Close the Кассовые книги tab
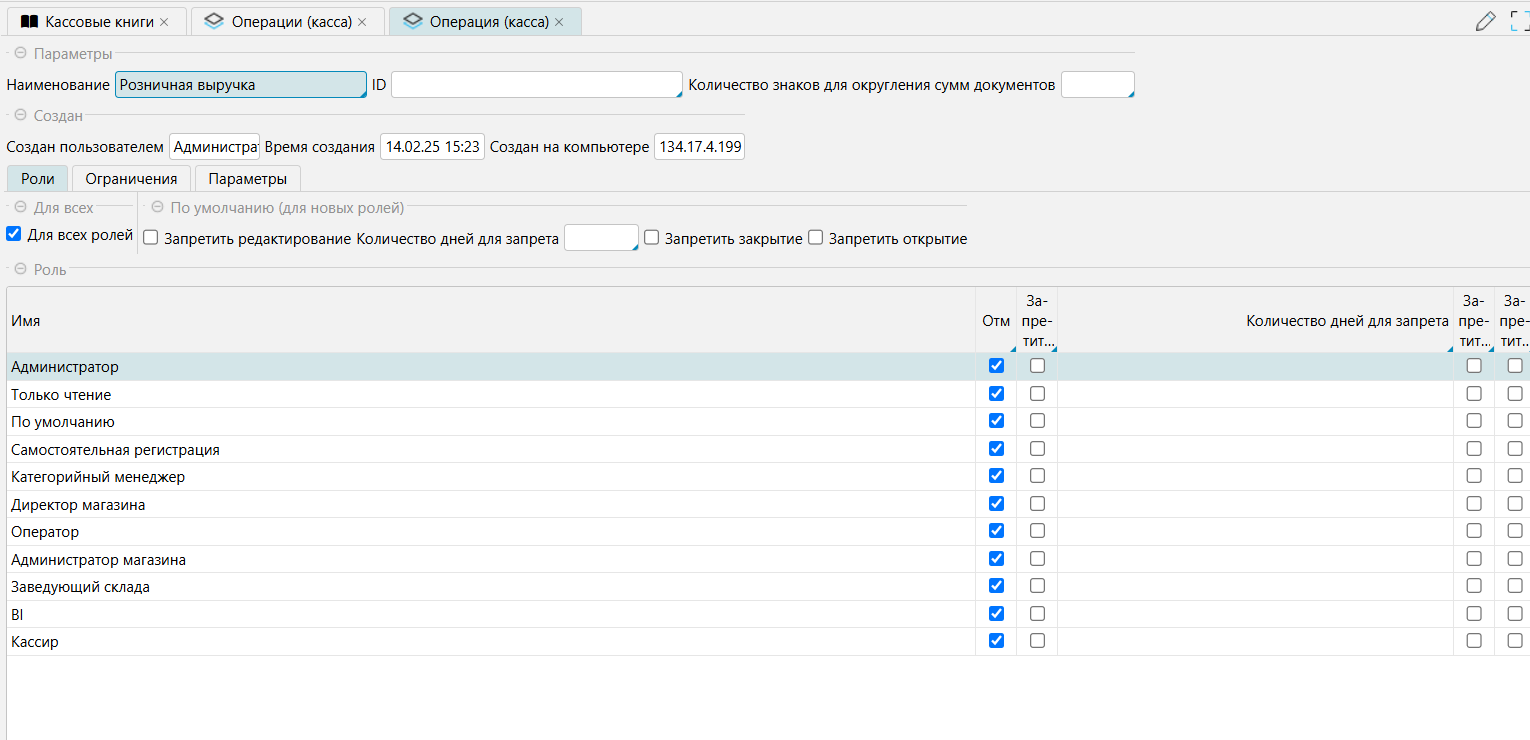 [x=164, y=22]
